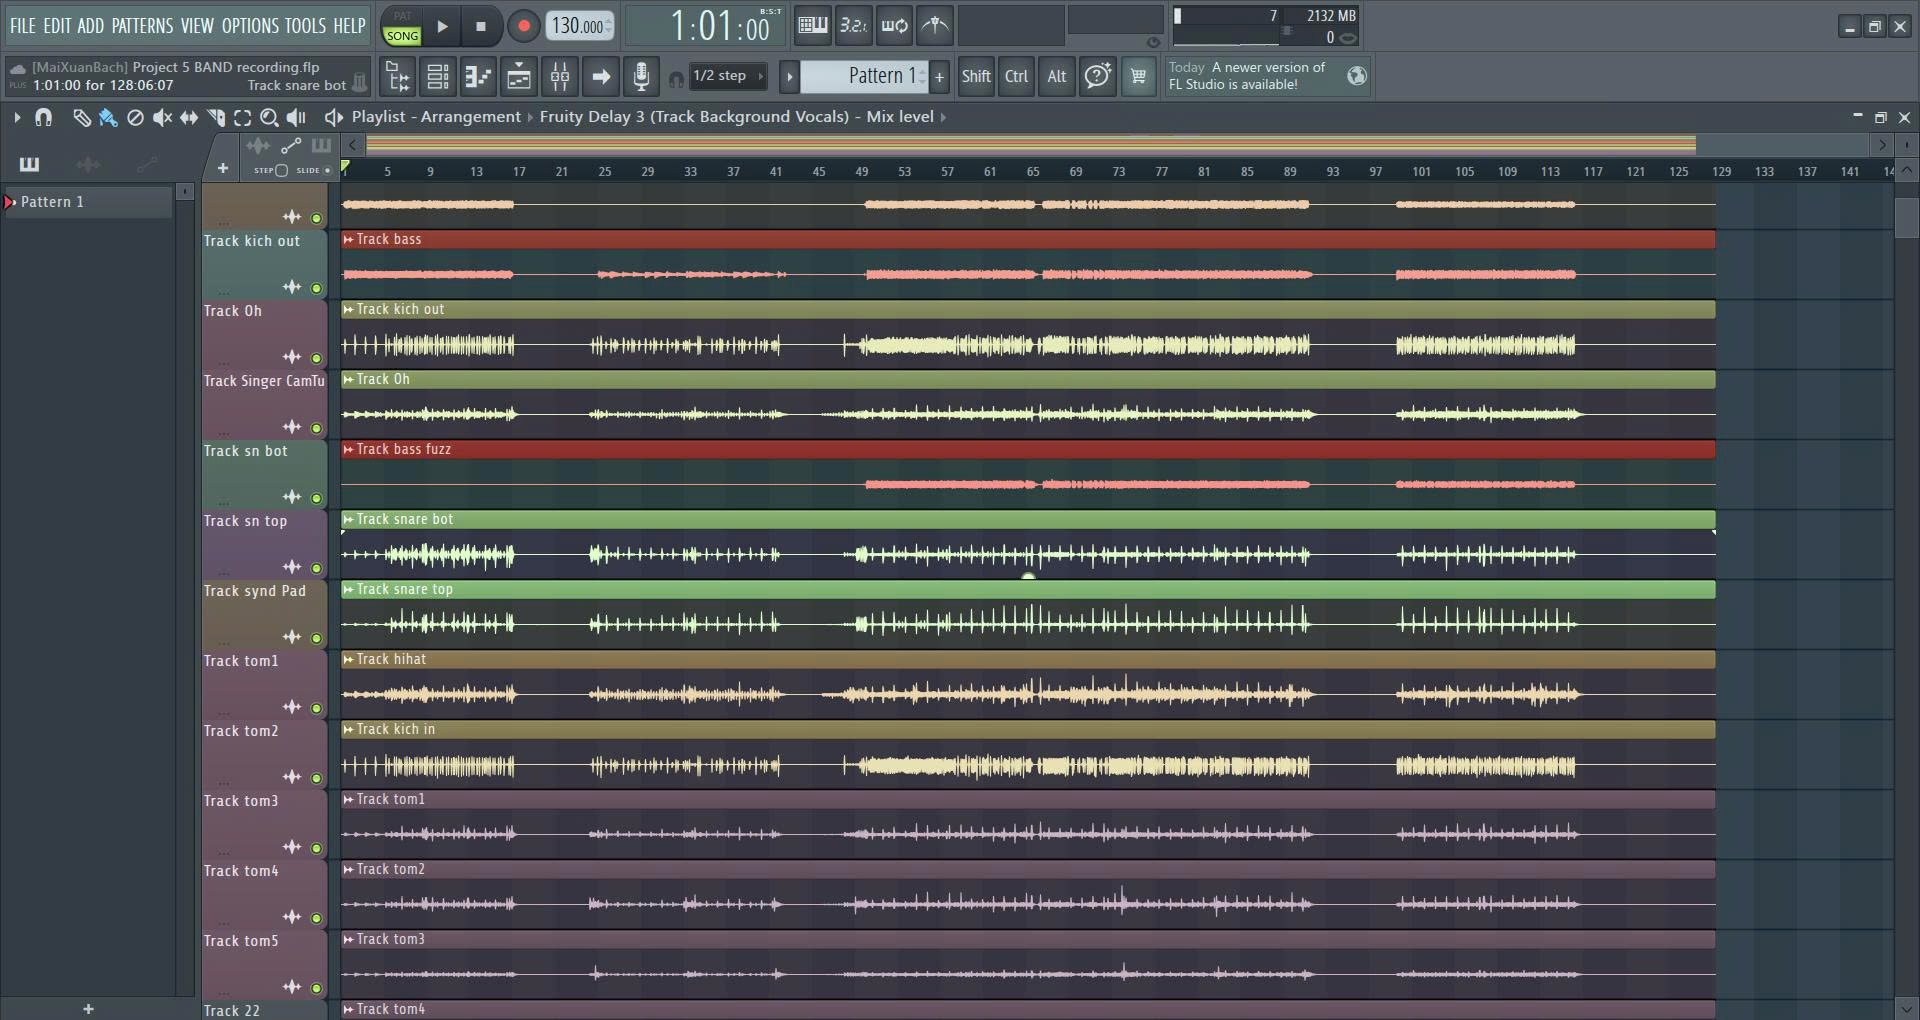Select the Draw pencil tool
This screenshot has width=1920, height=1020.
81,117
